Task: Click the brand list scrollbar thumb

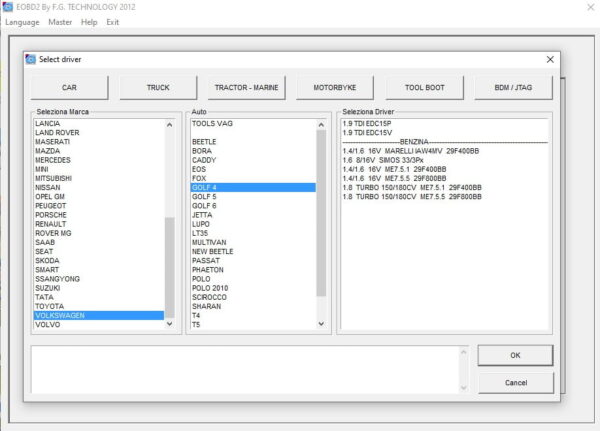Action: [170, 267]
